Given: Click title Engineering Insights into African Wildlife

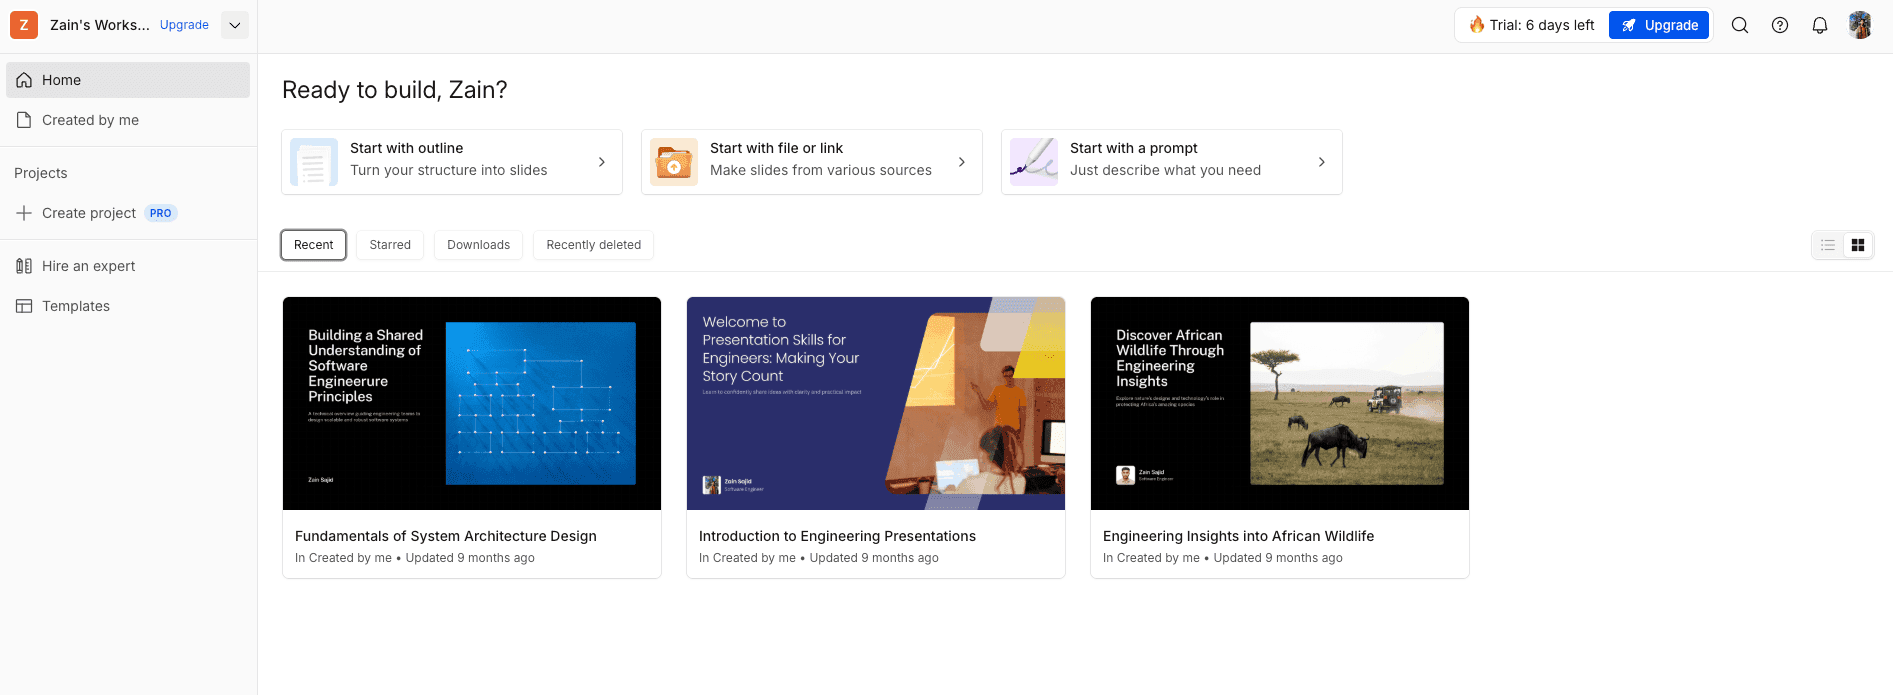Looking at the screenshot, I should tap(1238, 536).
